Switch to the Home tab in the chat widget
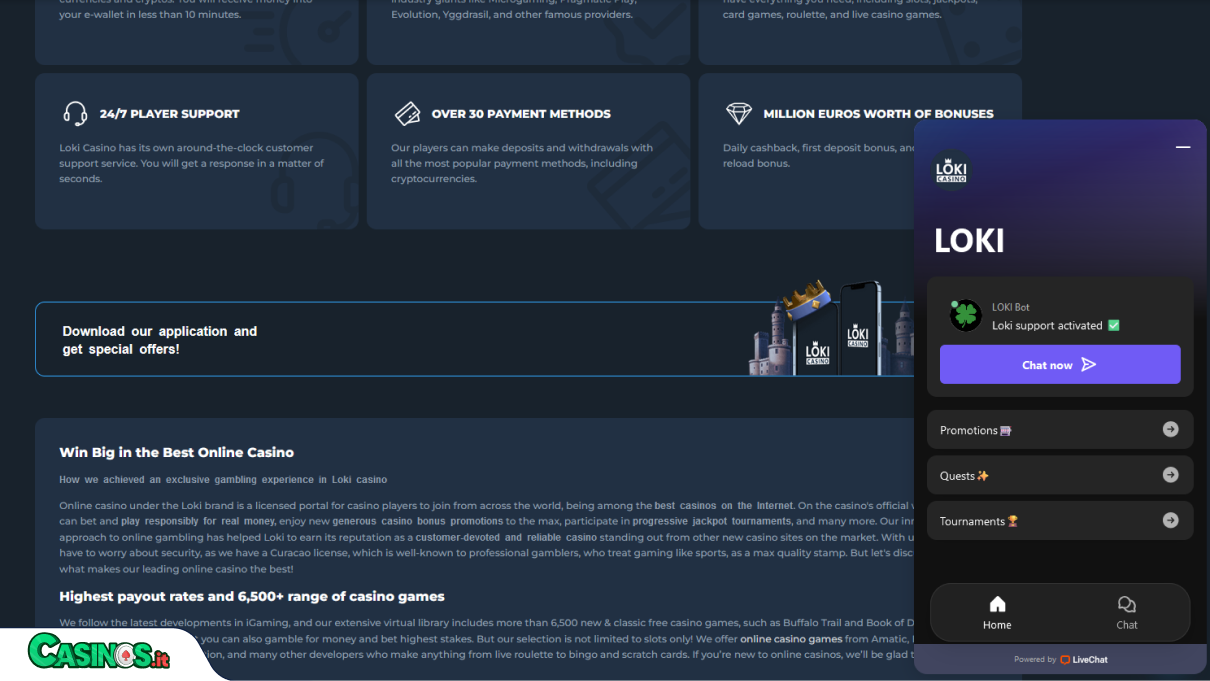Screen dimensions: 1210x681 click(x=997, y=613)
